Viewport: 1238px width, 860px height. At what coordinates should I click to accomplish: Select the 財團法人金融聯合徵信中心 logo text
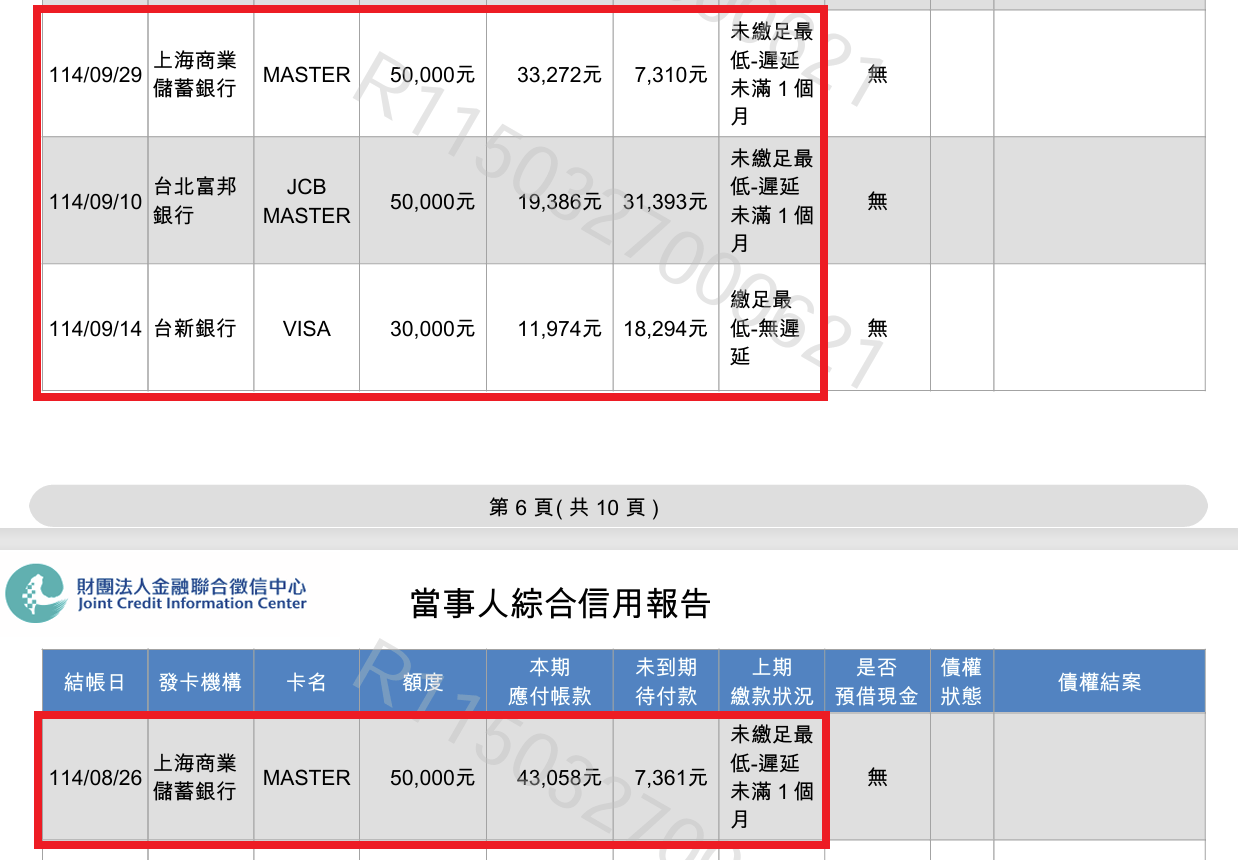(x=192, y=585)
